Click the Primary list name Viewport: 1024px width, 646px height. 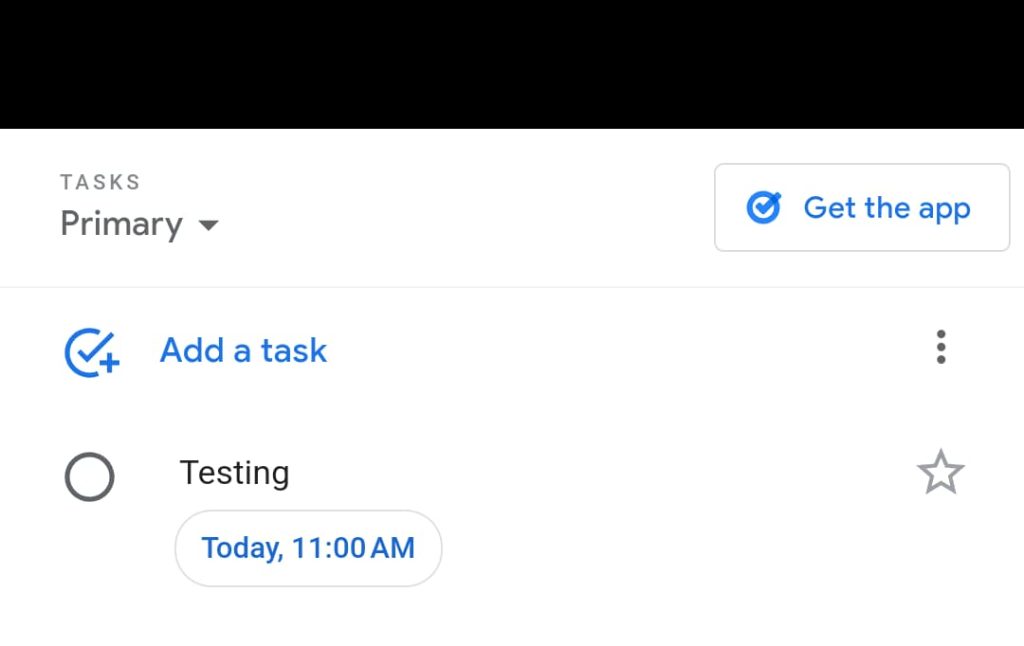tap(121, 224)
